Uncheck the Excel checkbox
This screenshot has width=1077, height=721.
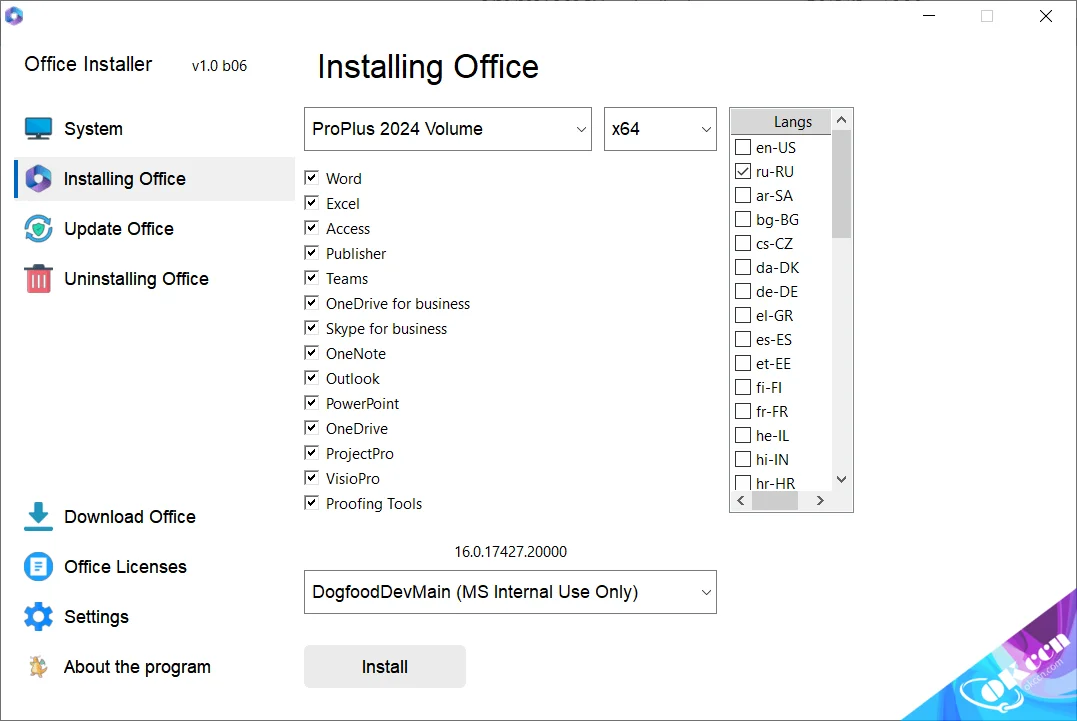click(312, 203)
